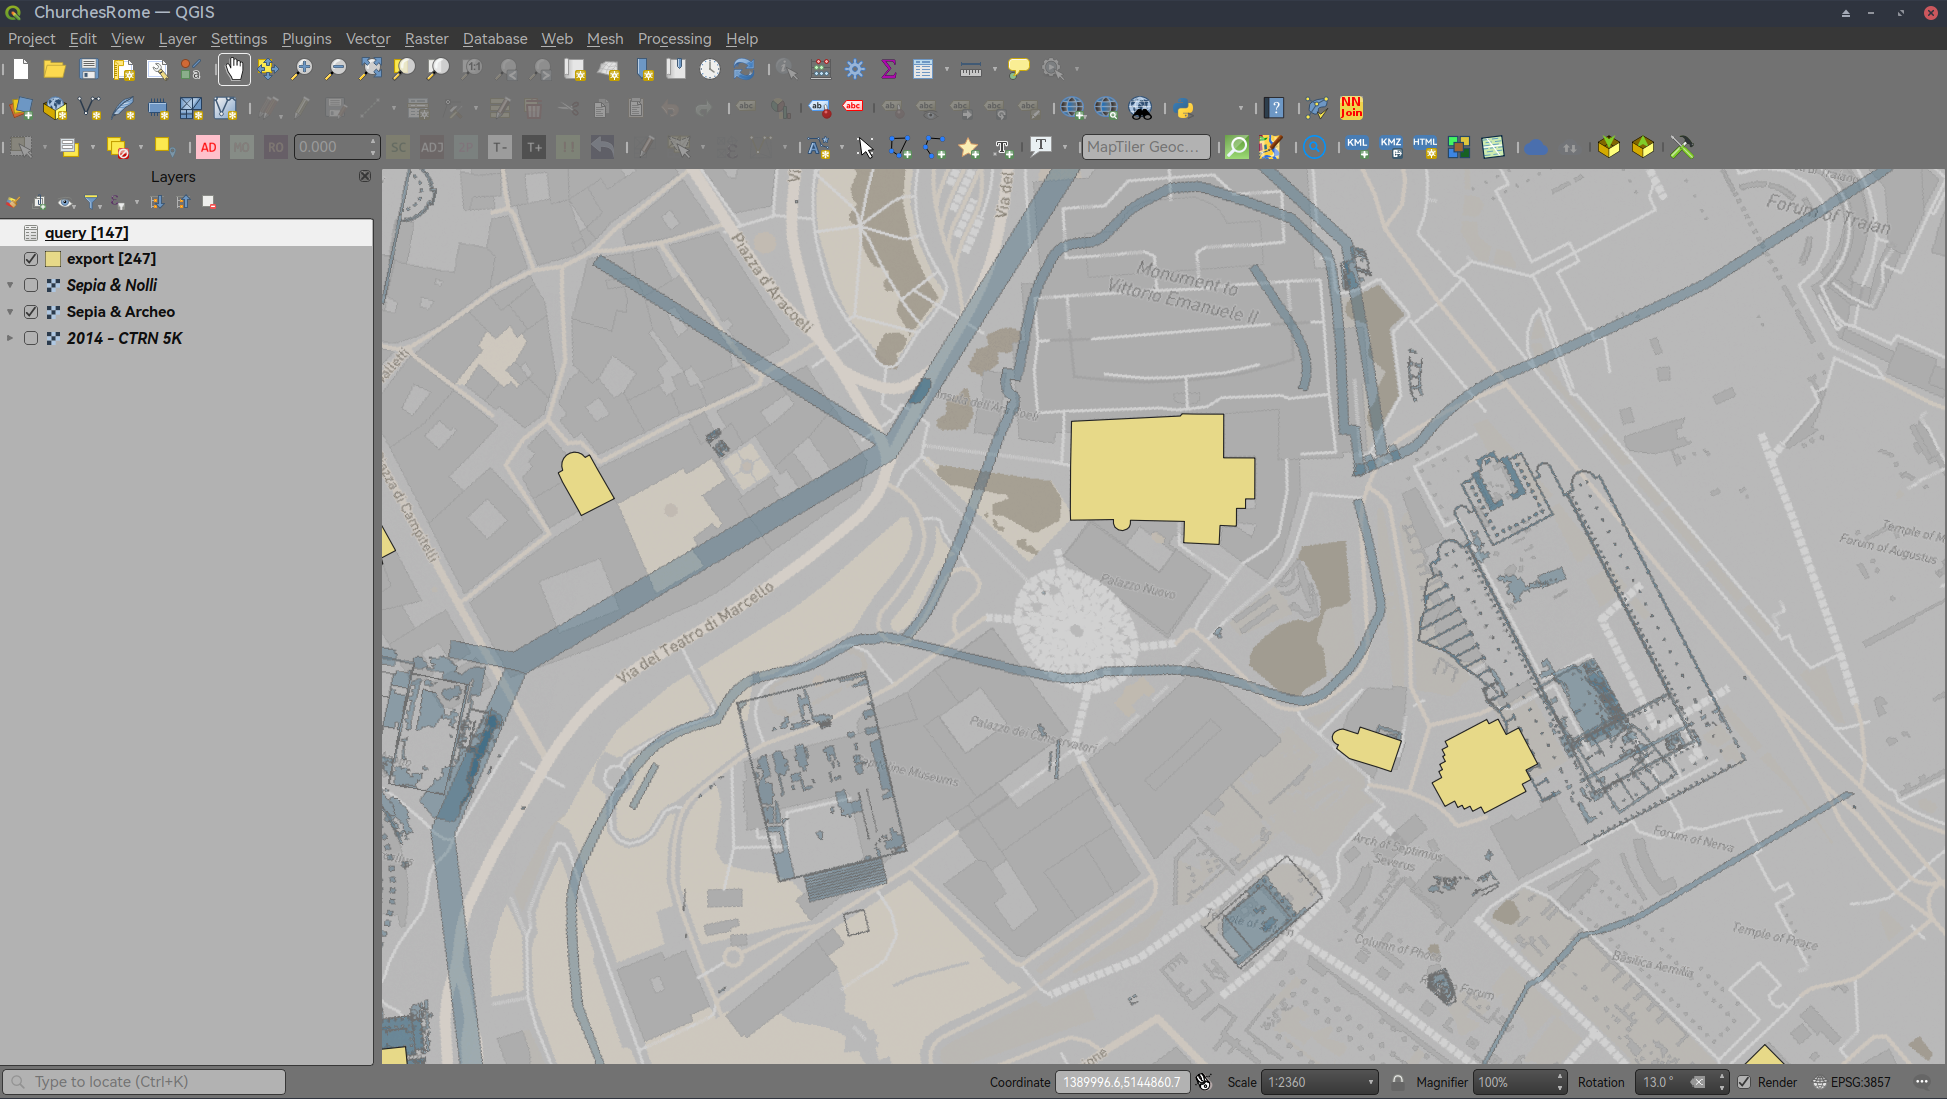Viewport: 1947px width, 1099px height.
Task: Select the Pan Map hand tool
Action: (234, 69)
